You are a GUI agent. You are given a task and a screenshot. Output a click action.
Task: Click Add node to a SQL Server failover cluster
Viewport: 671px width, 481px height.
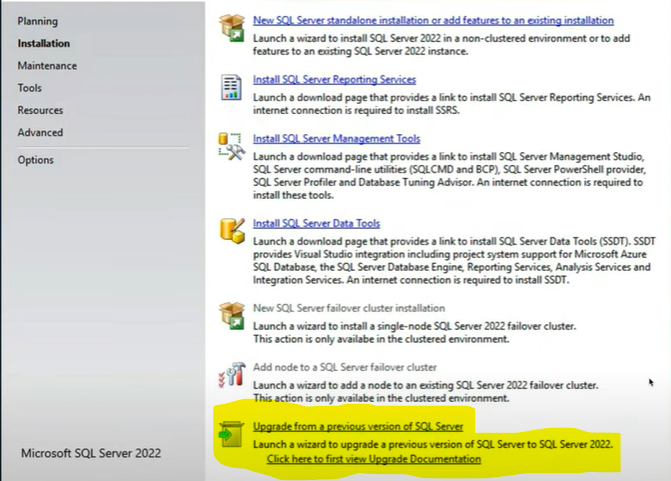(344, 367)
